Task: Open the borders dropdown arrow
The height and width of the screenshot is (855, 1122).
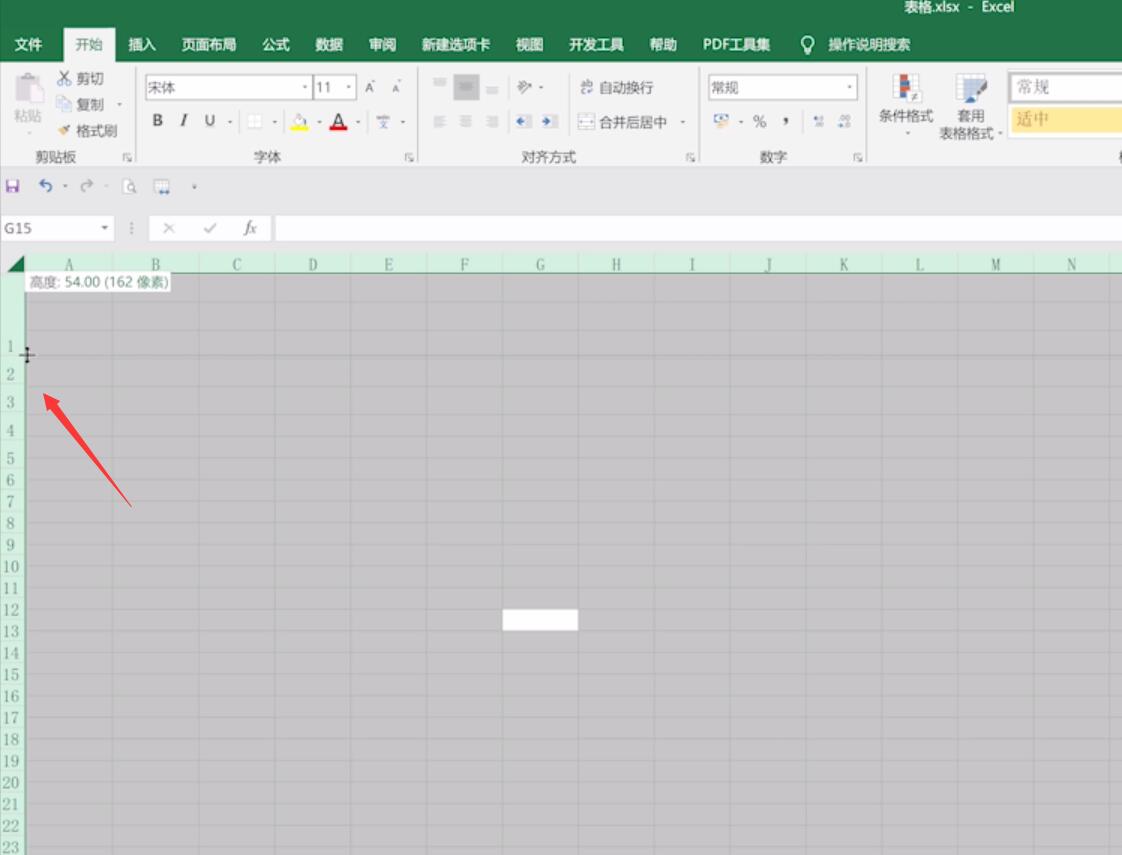Action: 275,122
